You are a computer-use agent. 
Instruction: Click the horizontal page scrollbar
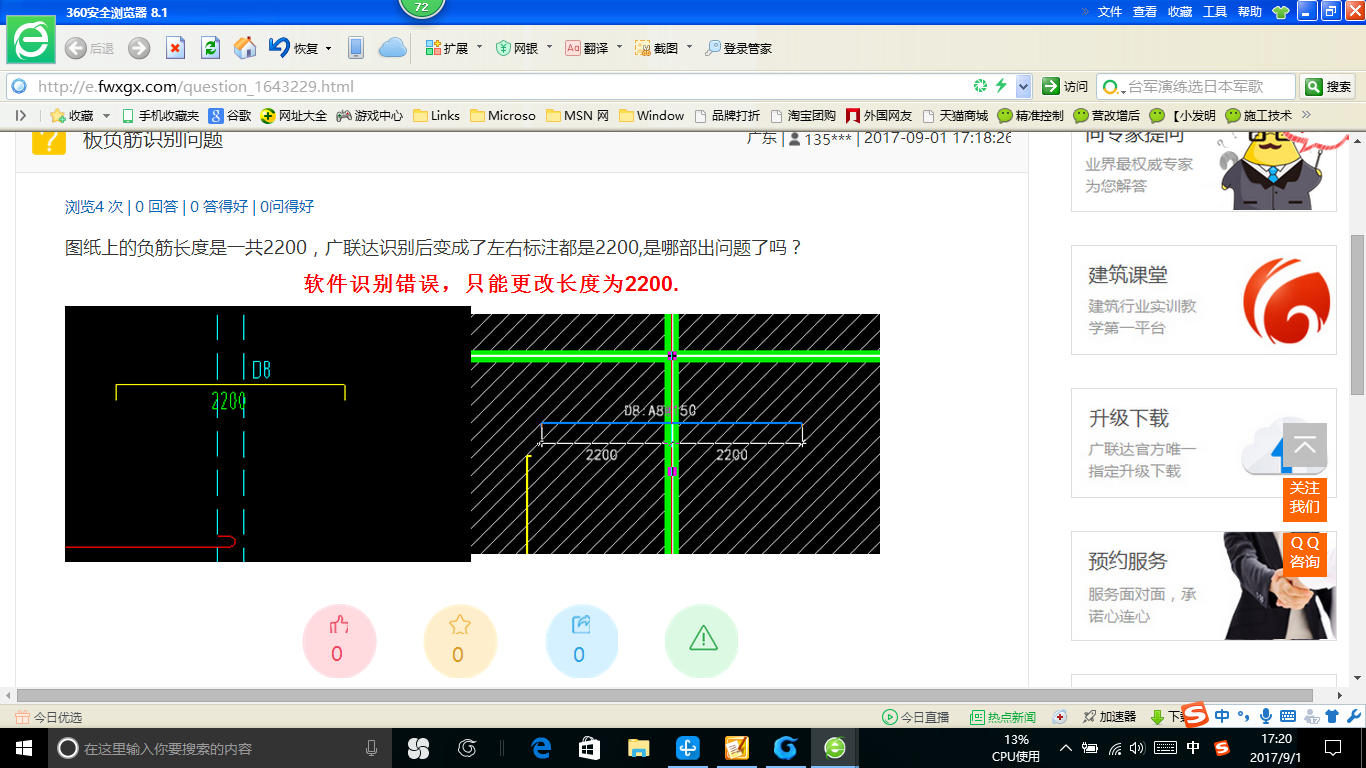pyautogui.click(x=664, y=695)
